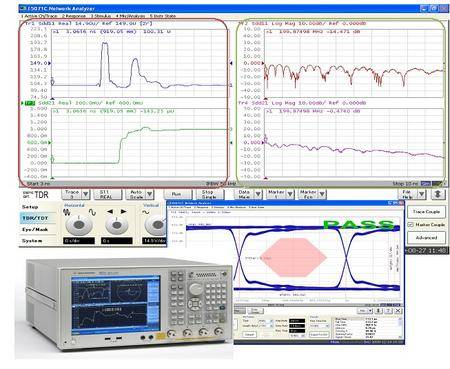Viewport: 450px width, 369px height.
Task: Open the 4 Mkr/Analysis menu
Action: (x=130, y=16)
